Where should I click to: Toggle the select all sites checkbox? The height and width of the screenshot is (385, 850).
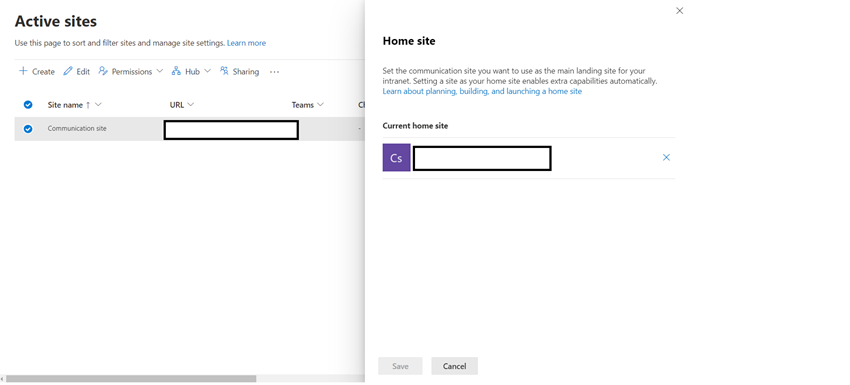tap(28, 105)
